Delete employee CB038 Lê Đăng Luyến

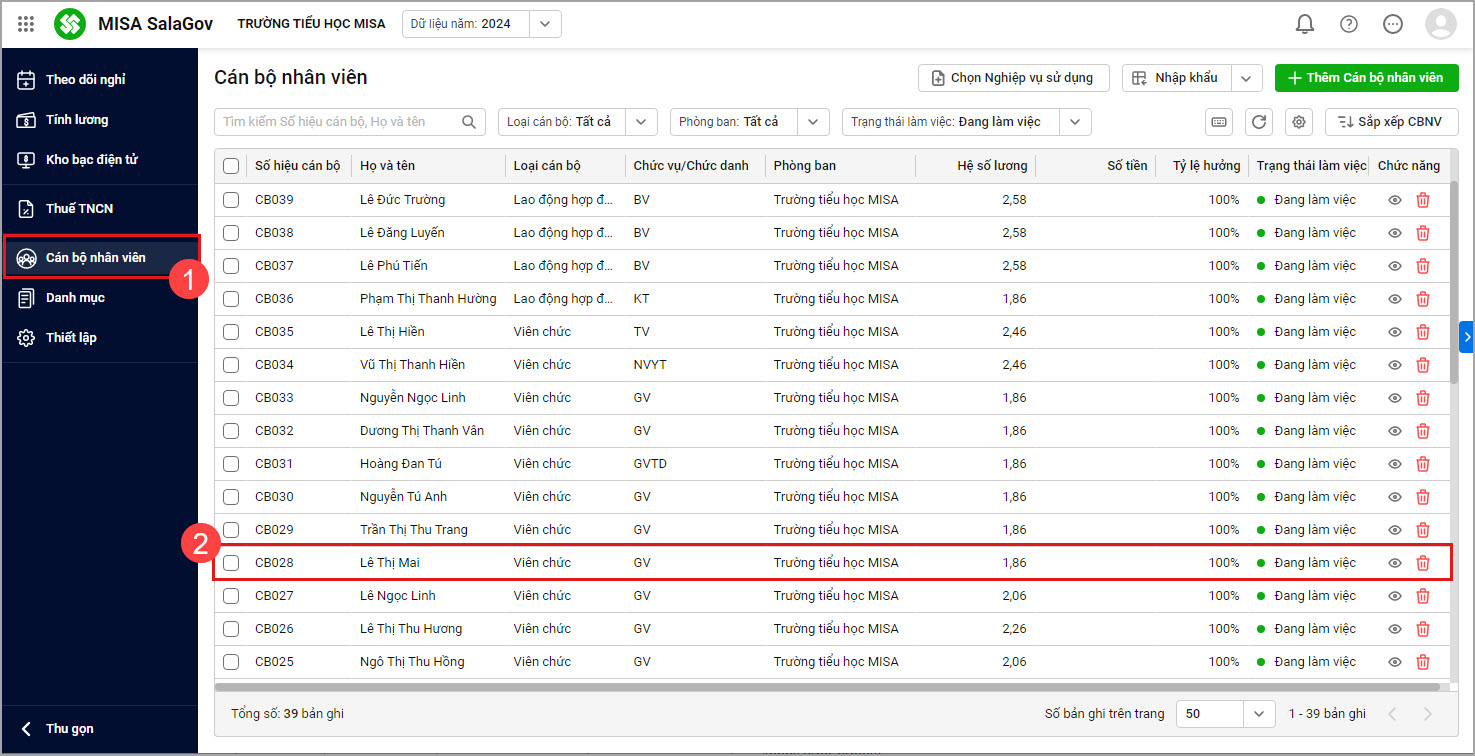pyautogui.click(x=1423, y=233)
